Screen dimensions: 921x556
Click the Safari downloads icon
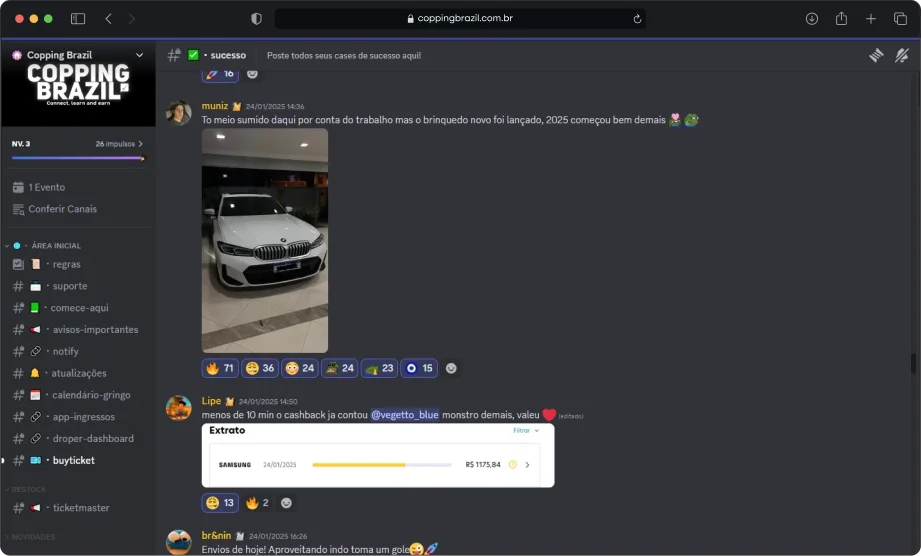(812, 19)
